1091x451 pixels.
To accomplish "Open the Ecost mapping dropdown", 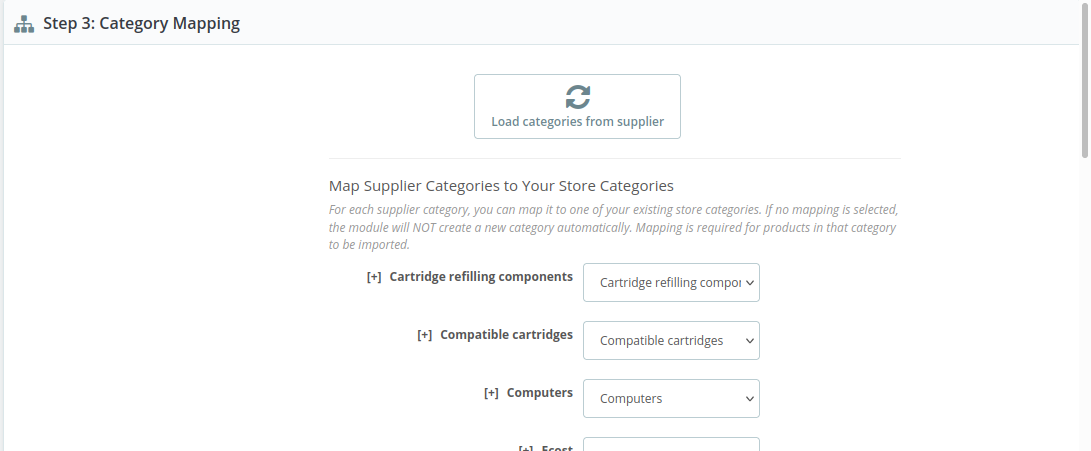I will pos(671,444).
